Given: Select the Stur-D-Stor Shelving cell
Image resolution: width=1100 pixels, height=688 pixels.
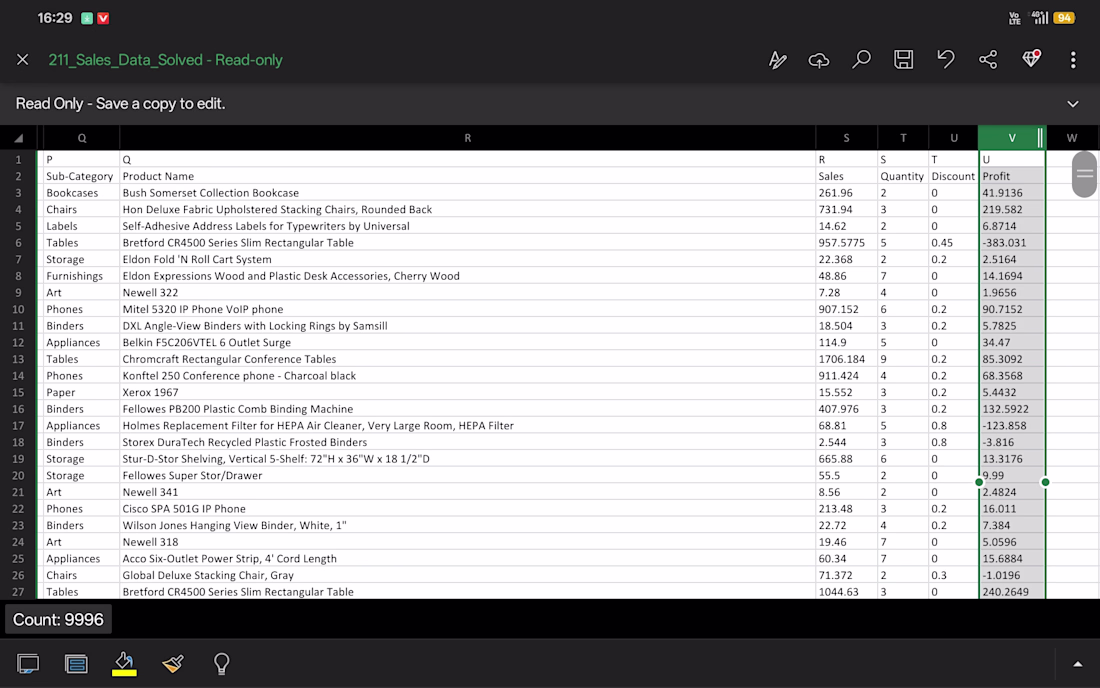Looking at the screenshot, I should click(x=468, y=459).
